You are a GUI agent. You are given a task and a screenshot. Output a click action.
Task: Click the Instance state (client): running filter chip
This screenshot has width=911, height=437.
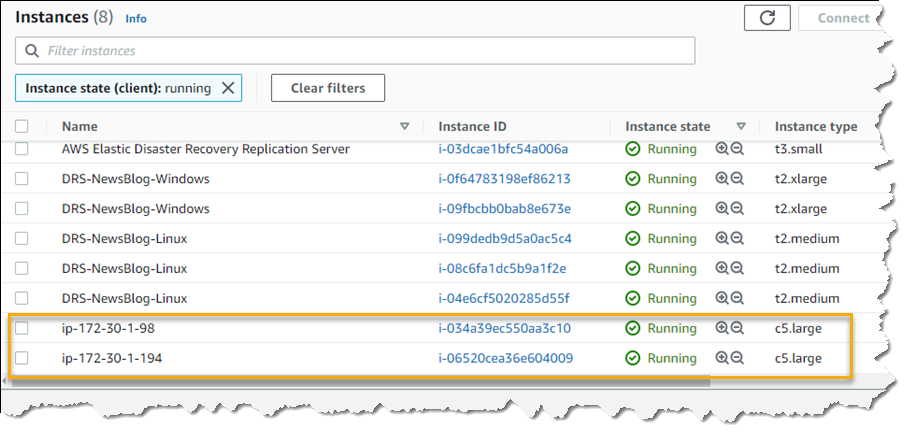click(128, 88)
